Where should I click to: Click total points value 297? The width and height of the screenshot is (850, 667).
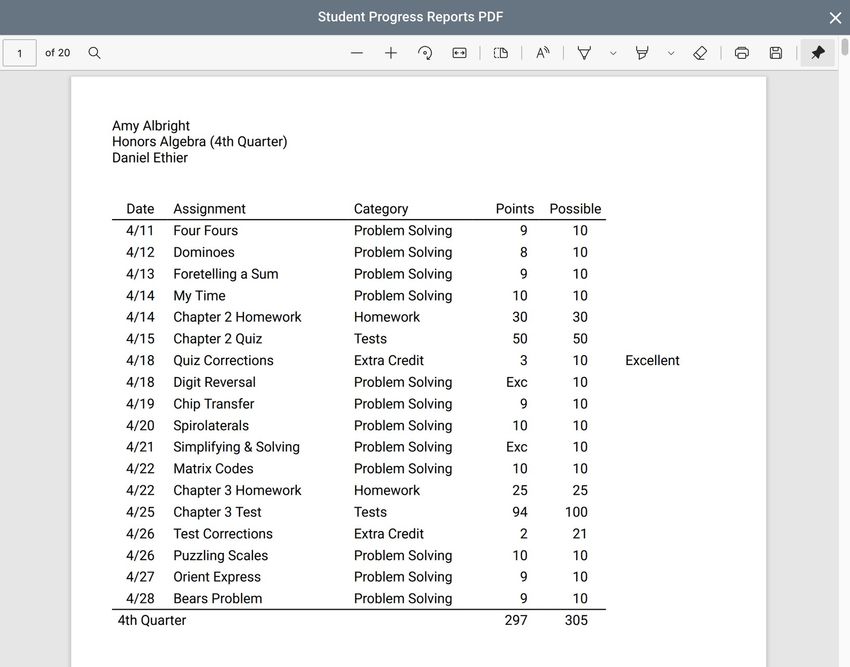coord(516,620)
